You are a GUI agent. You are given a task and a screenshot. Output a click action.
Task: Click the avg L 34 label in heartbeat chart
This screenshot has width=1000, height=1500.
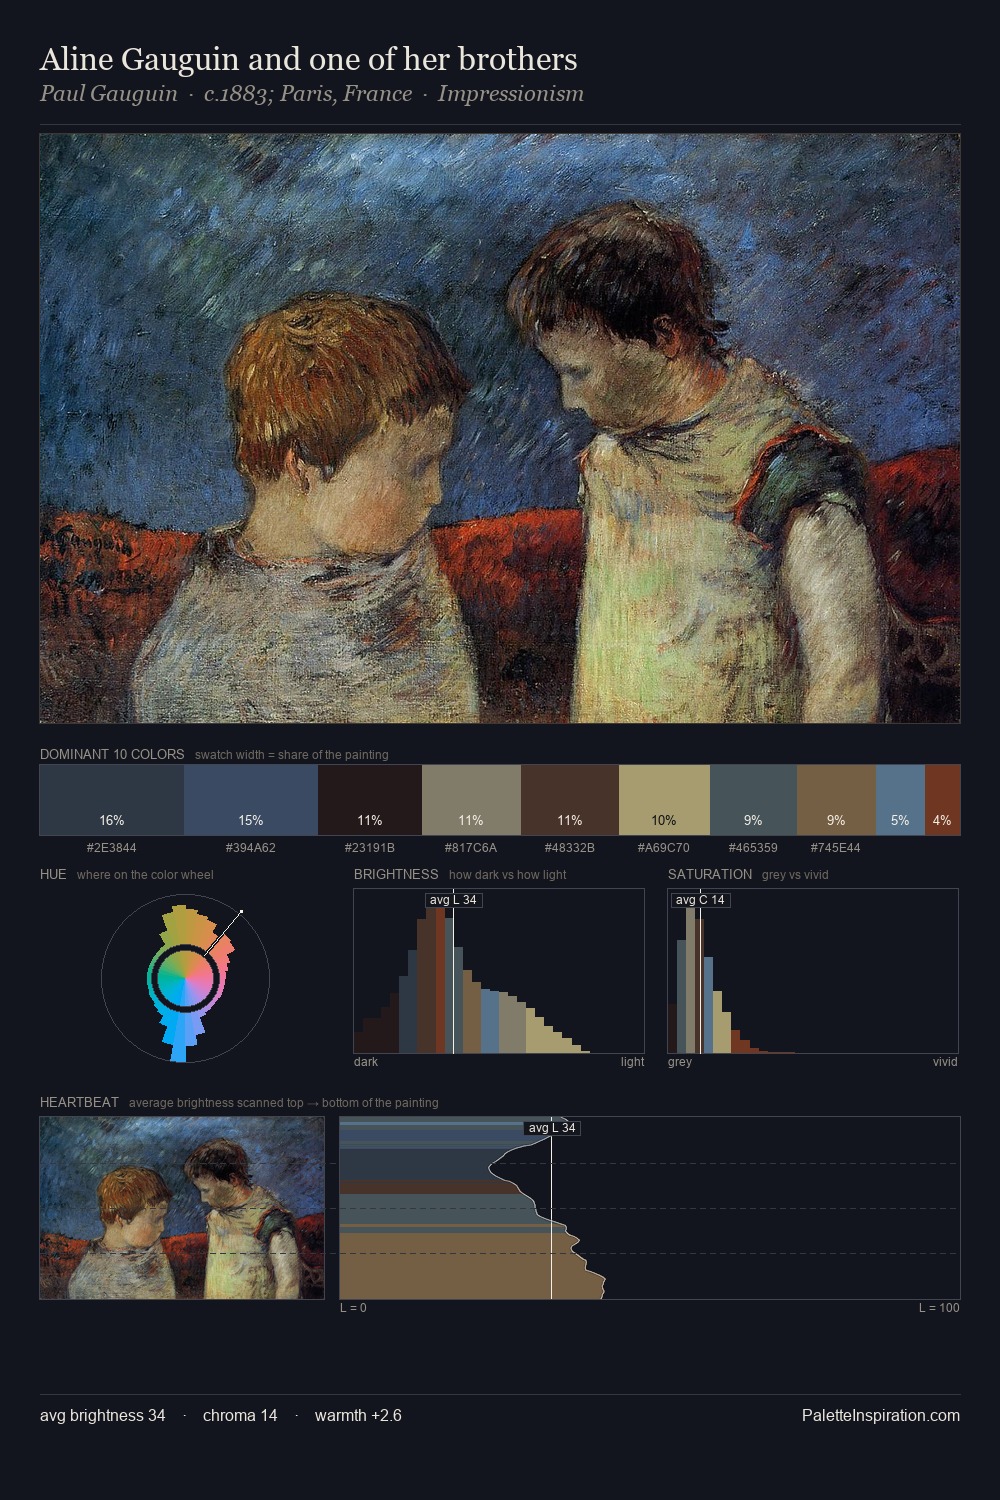(x=552, y=1128)
